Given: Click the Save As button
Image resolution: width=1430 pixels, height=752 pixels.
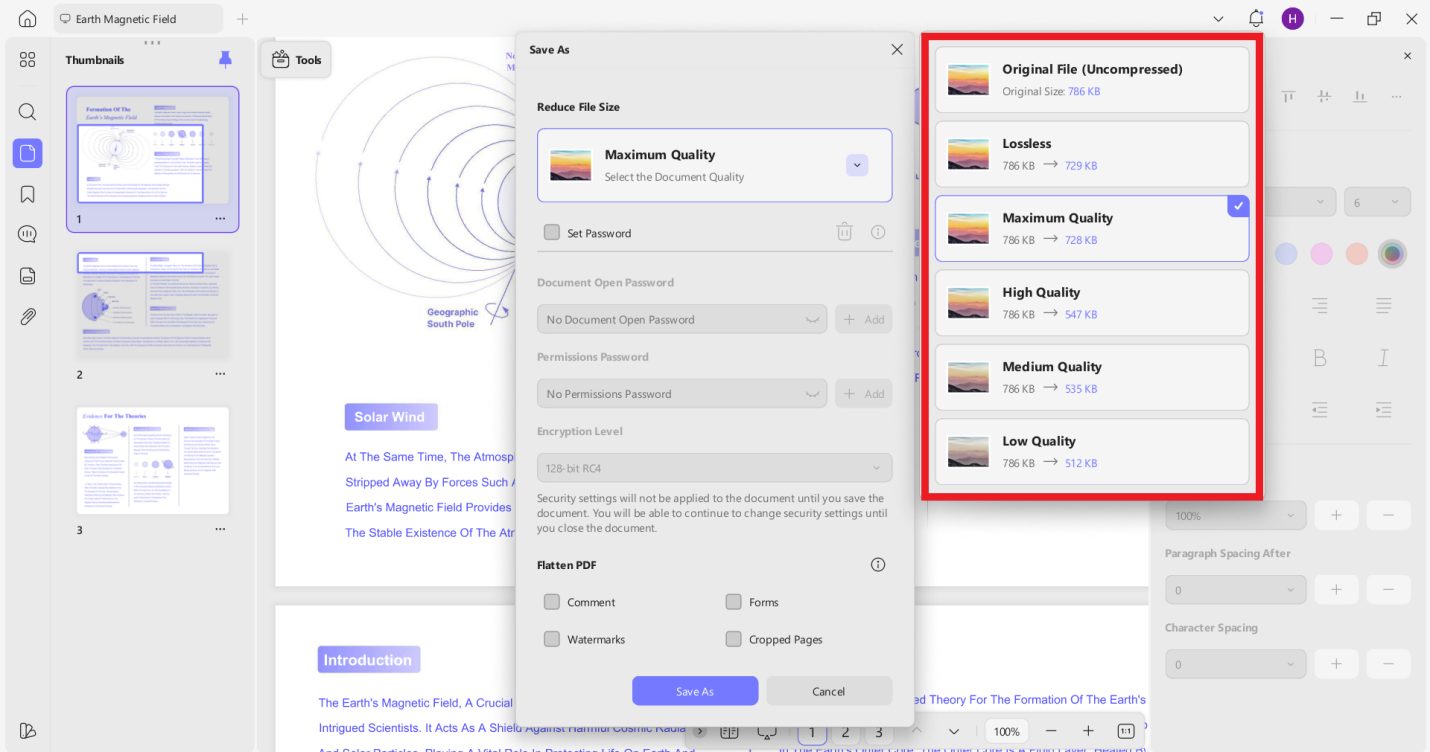Looking at the screenshot, I should [694, 691].
